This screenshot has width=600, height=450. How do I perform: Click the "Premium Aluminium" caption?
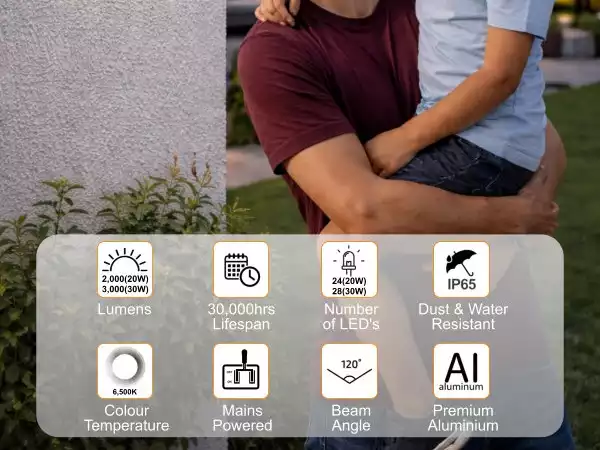tap(462, 418)
